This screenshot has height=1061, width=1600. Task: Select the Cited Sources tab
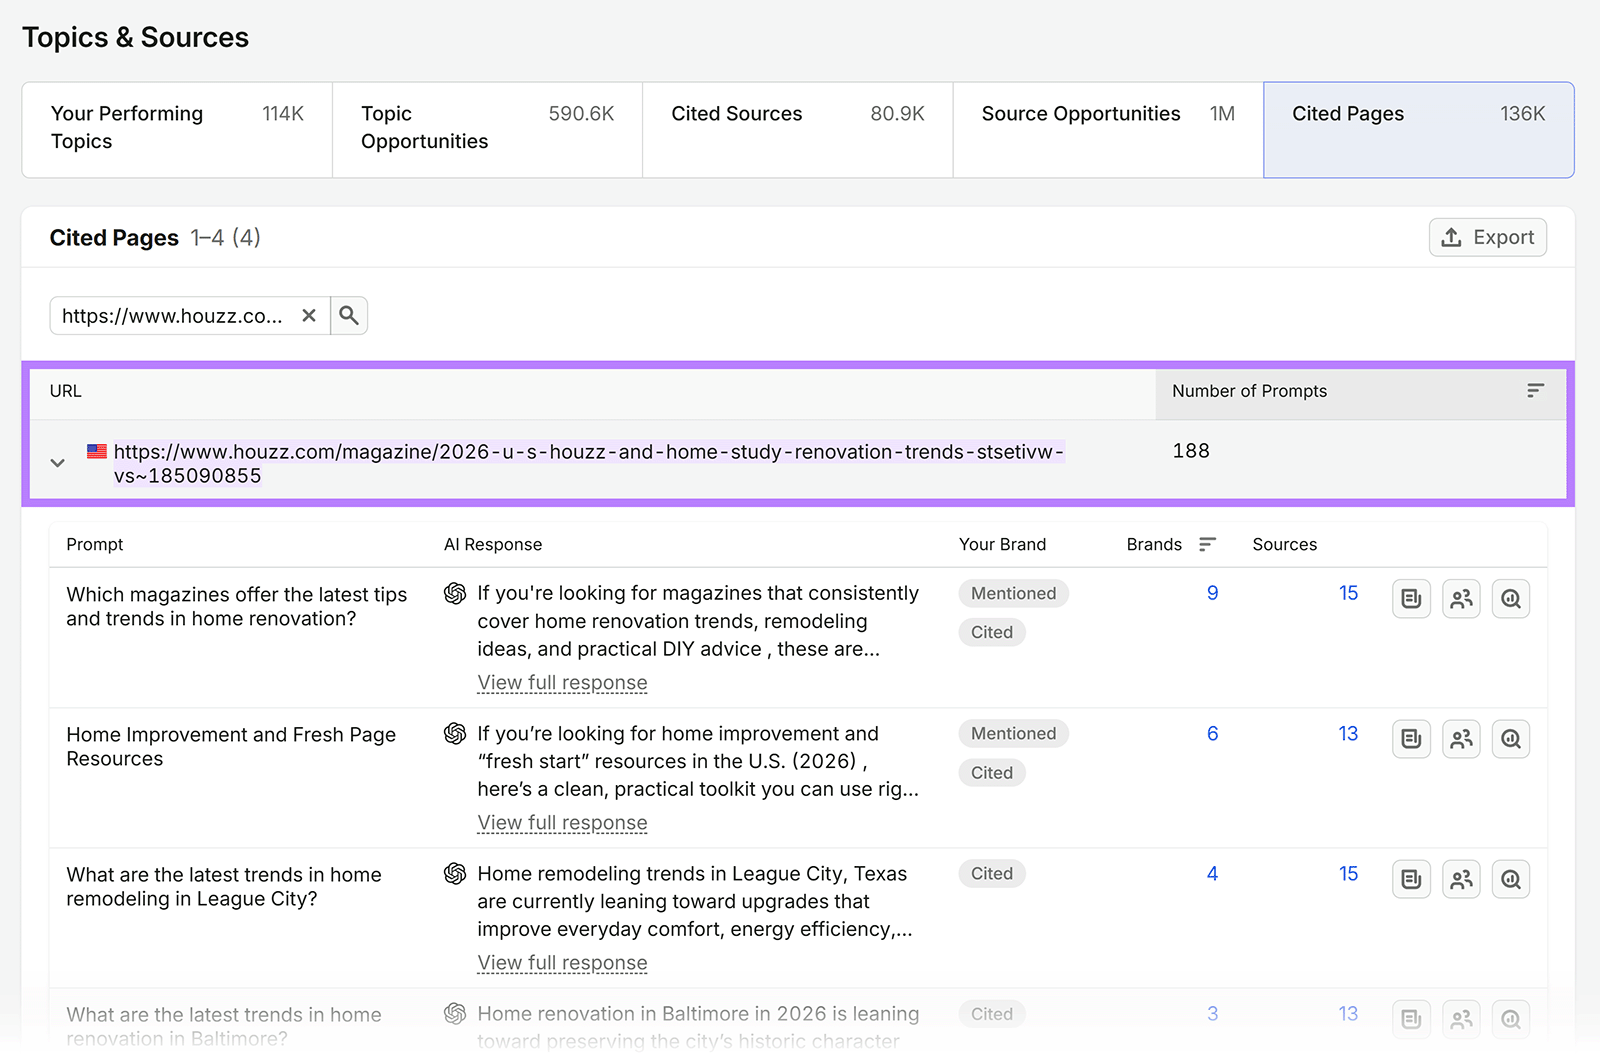click(x=797, y=130)
